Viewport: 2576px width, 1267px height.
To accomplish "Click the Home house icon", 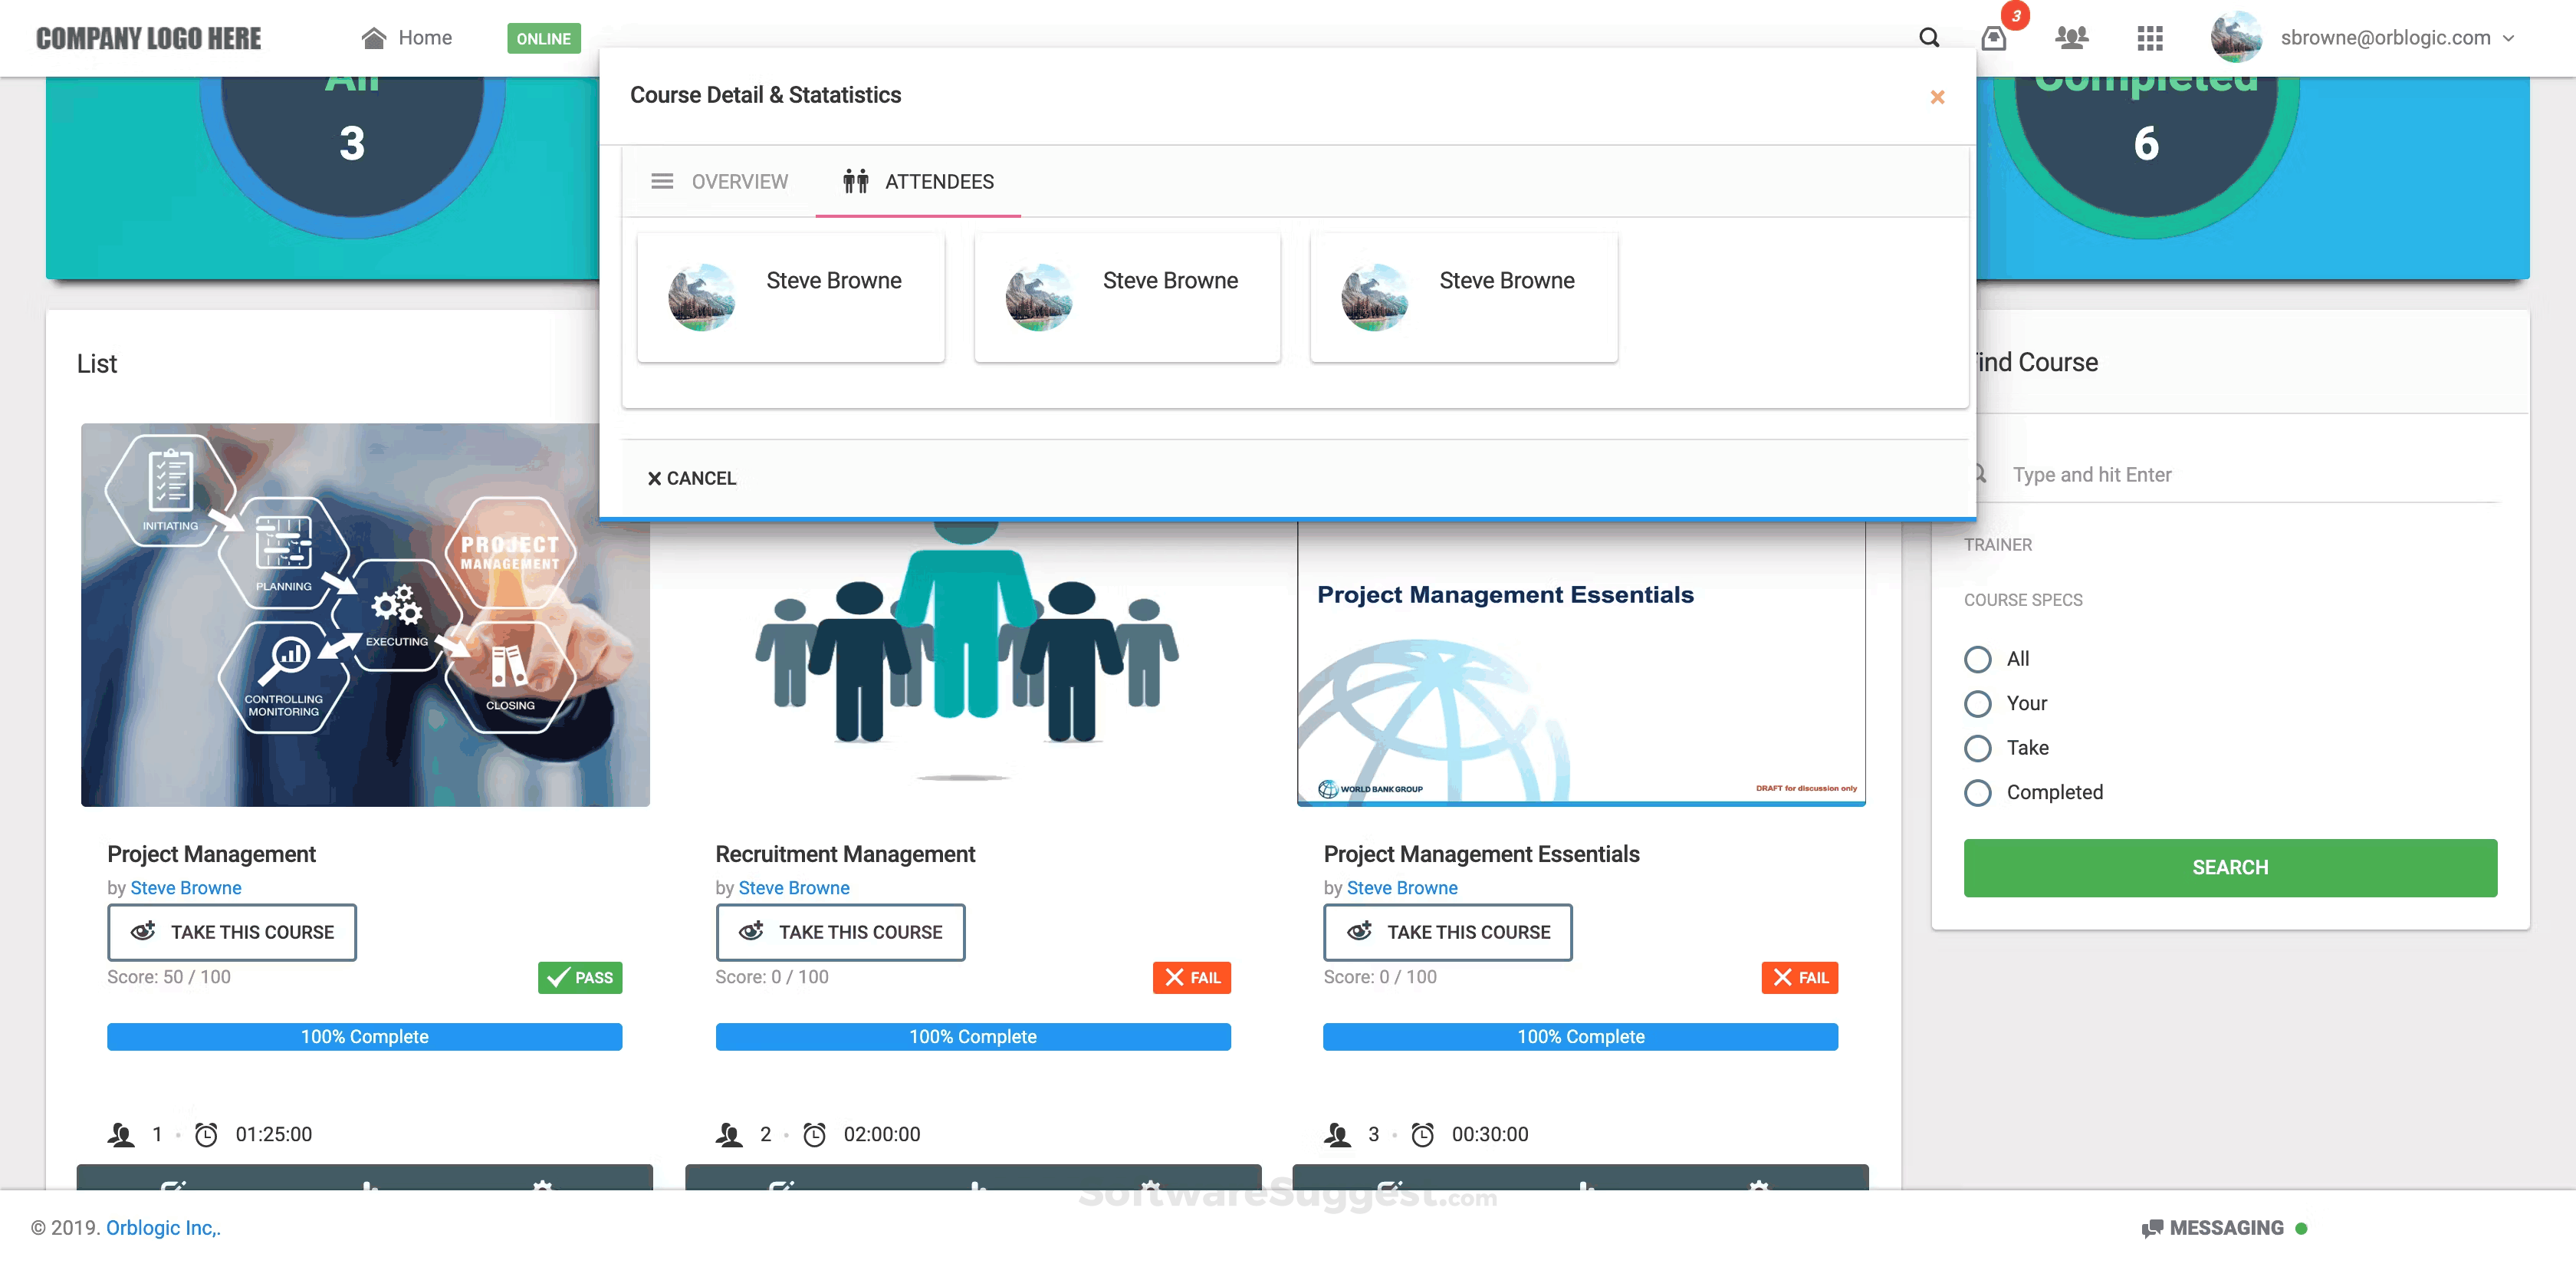I will (x=374, y=38).
